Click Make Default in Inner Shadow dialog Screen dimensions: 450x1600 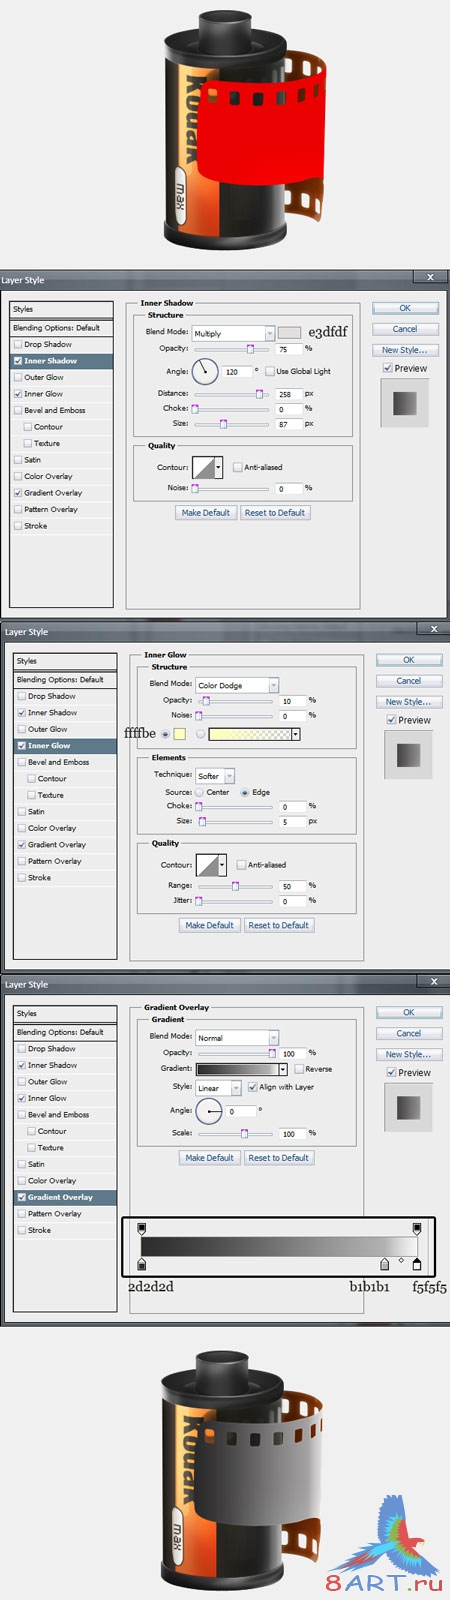tap(206, 512)
